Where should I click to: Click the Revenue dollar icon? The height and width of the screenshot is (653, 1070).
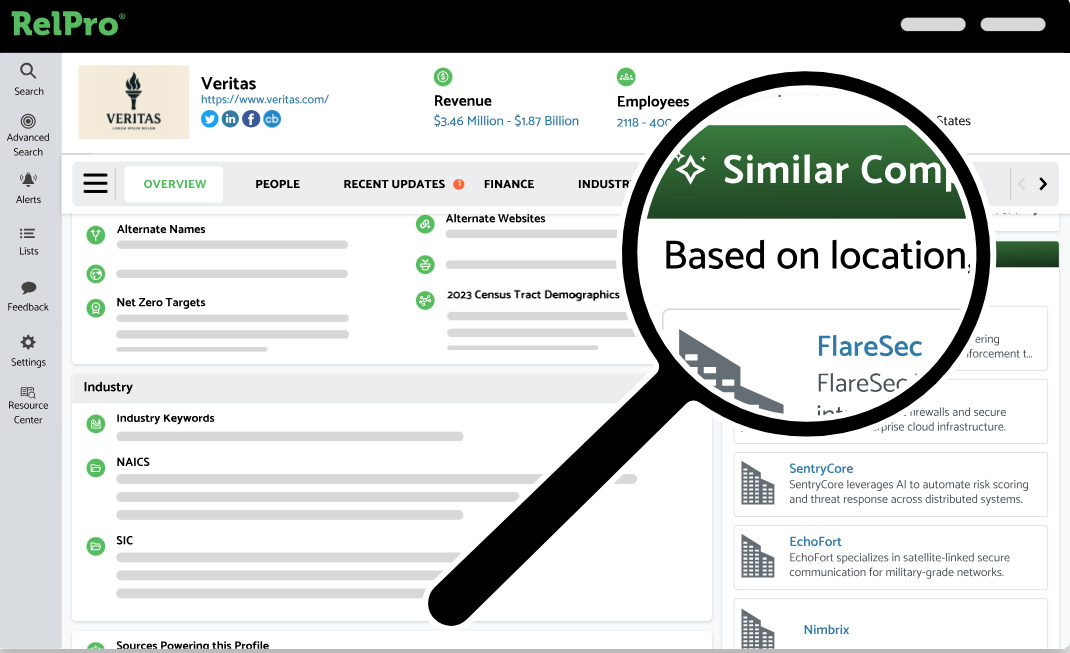click(x=443, y=76)
